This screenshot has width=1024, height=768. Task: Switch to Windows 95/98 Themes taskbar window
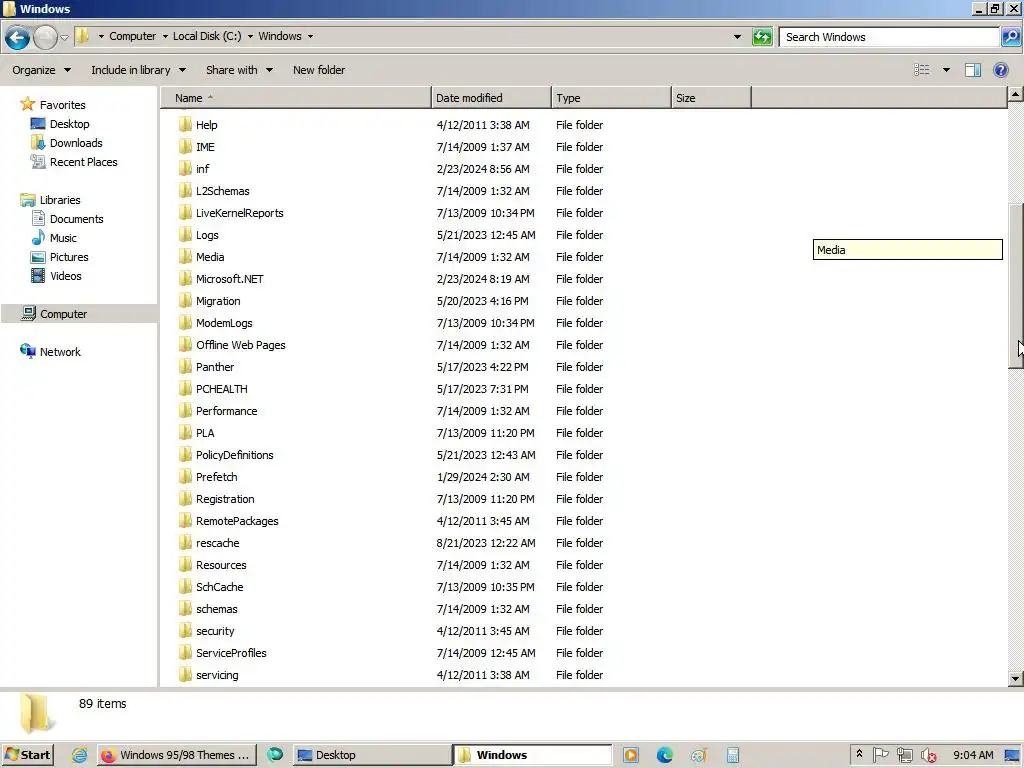tap(177, 755)
